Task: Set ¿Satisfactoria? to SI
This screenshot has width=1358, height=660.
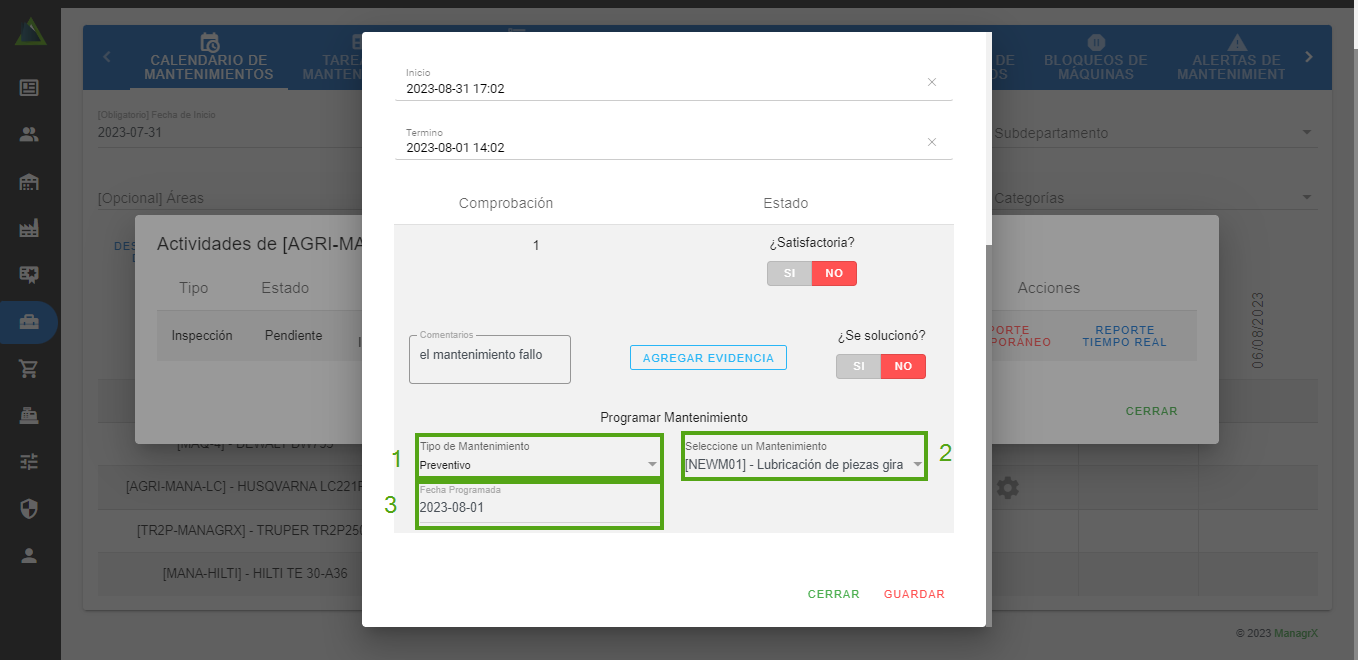Action: pos(789,274)
